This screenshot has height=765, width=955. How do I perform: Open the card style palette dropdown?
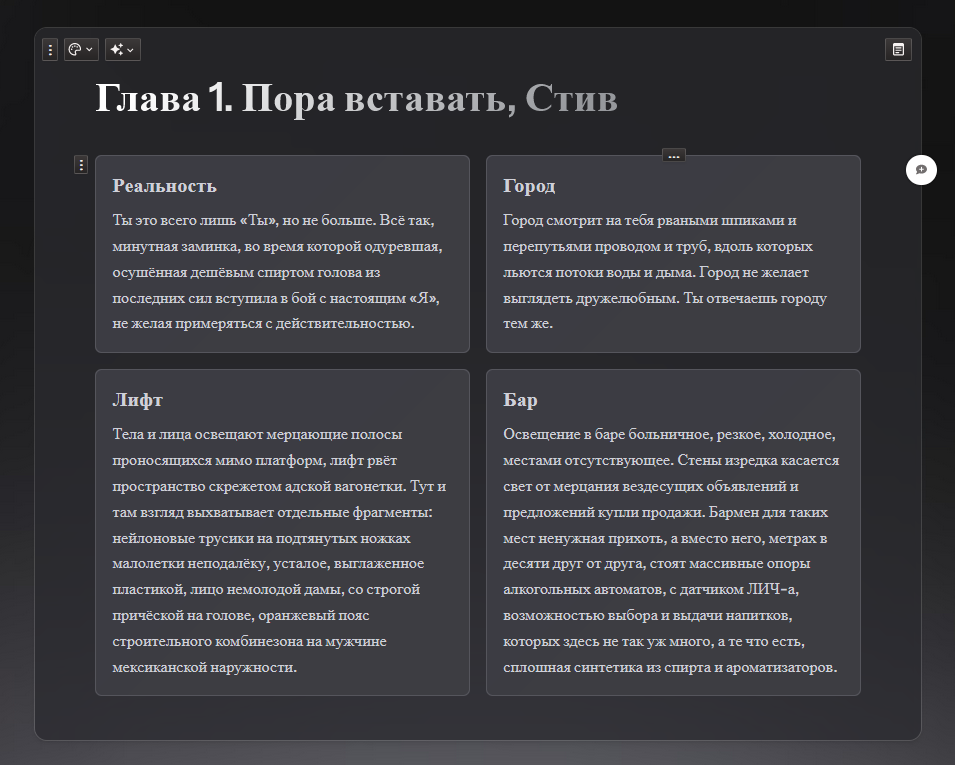(81, 49)
